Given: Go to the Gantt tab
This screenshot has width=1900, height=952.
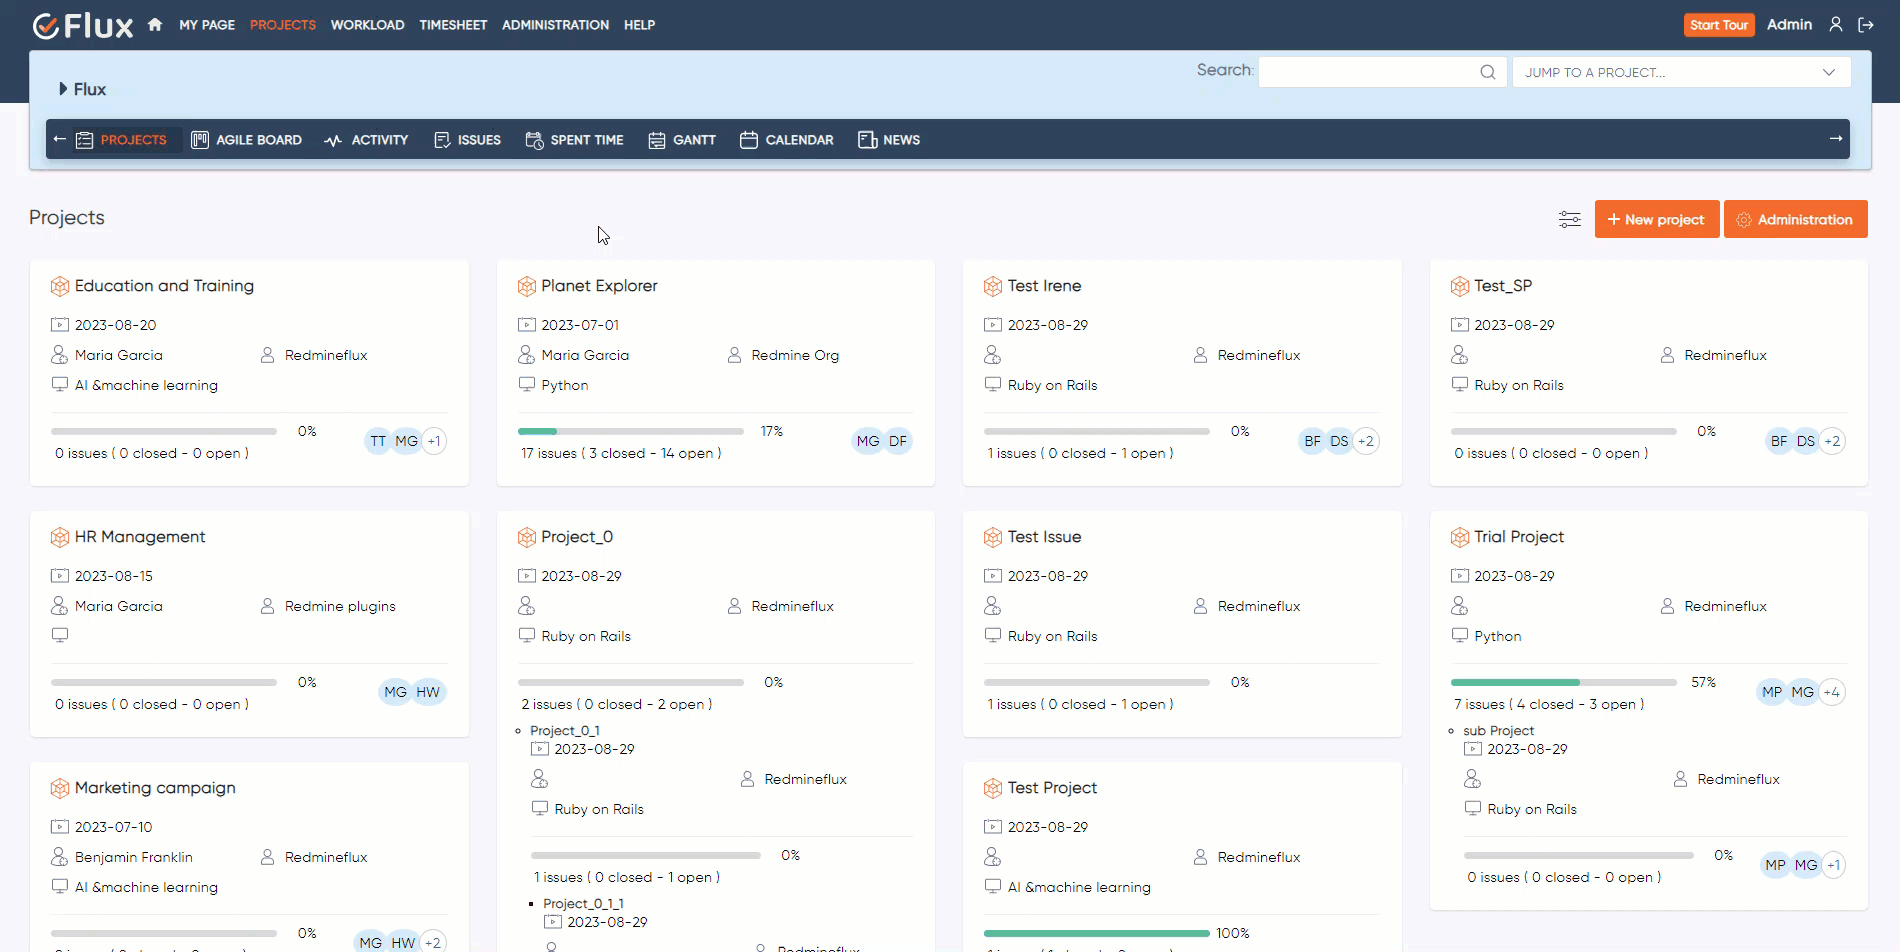Looking at the screenshot, I should (x=683, y=140).
